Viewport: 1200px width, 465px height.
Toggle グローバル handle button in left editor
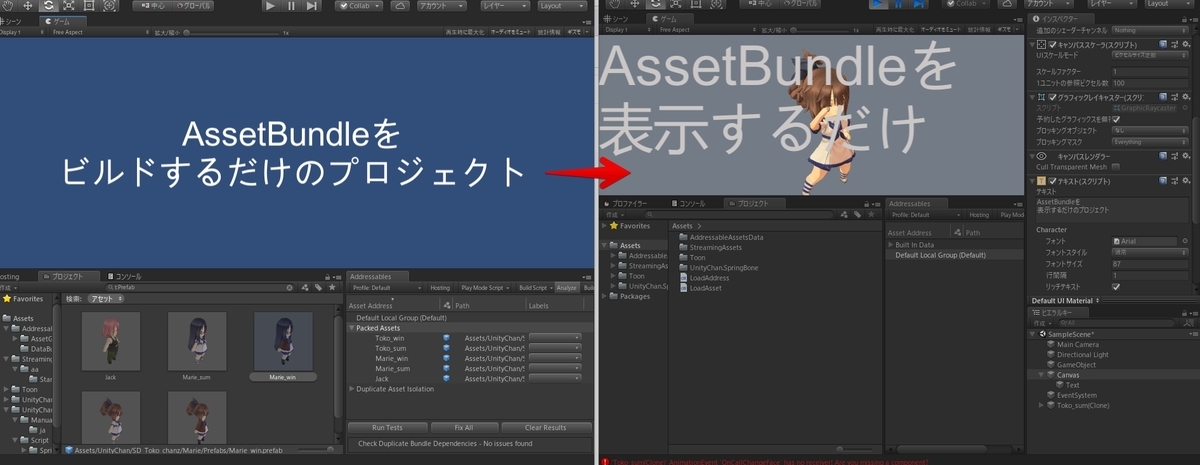coord(195,5)
